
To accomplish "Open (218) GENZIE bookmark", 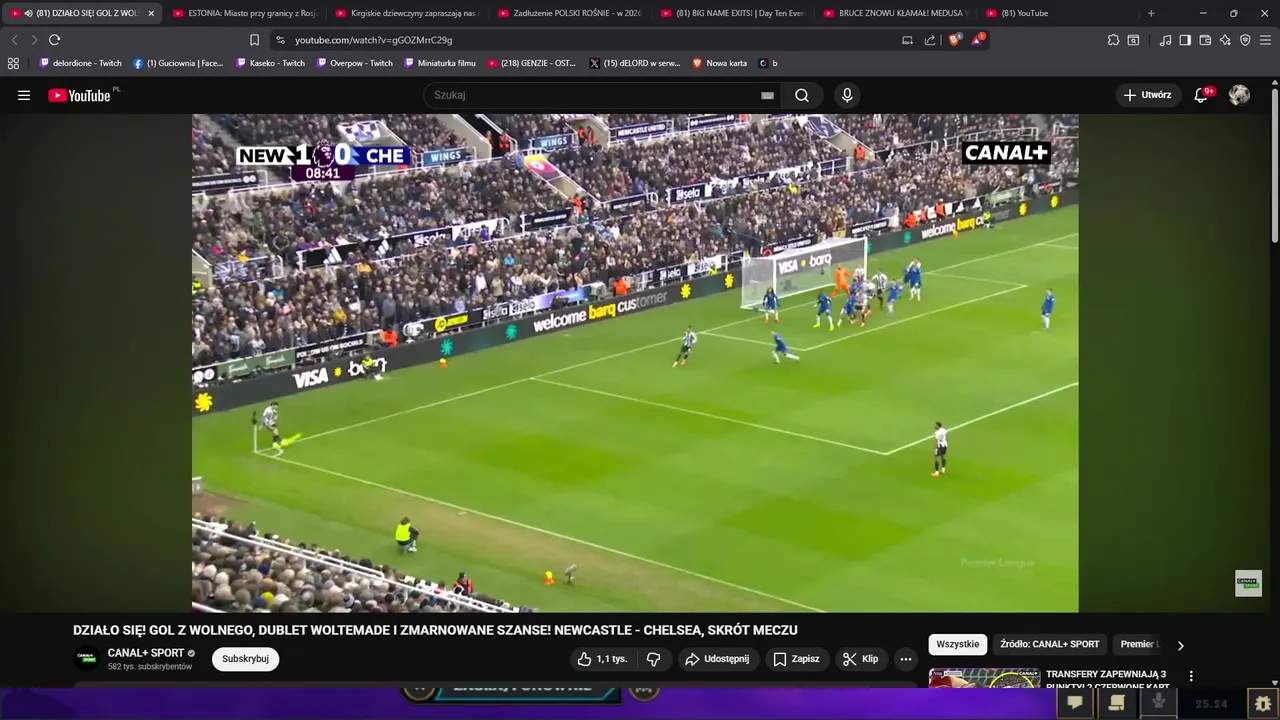I will coord(532,63).
